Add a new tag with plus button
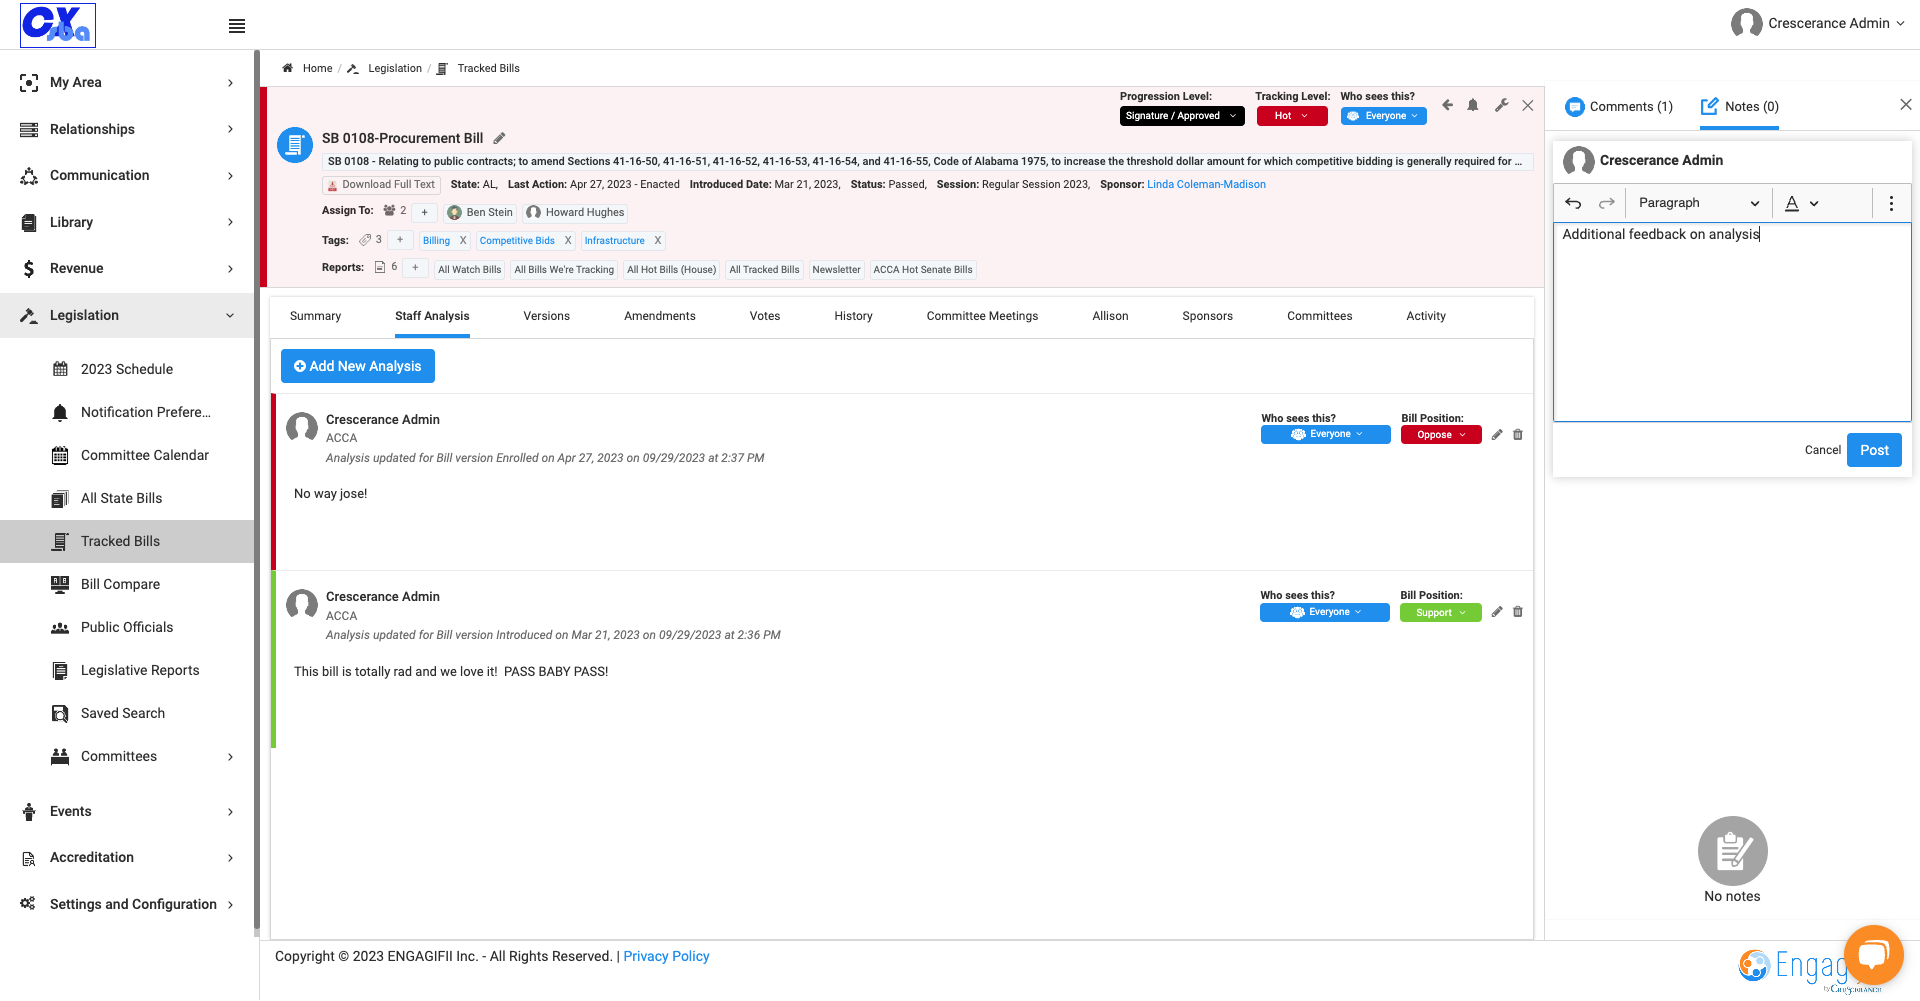The height and width of the screenshot is (1001, 1920). [400, 240]
